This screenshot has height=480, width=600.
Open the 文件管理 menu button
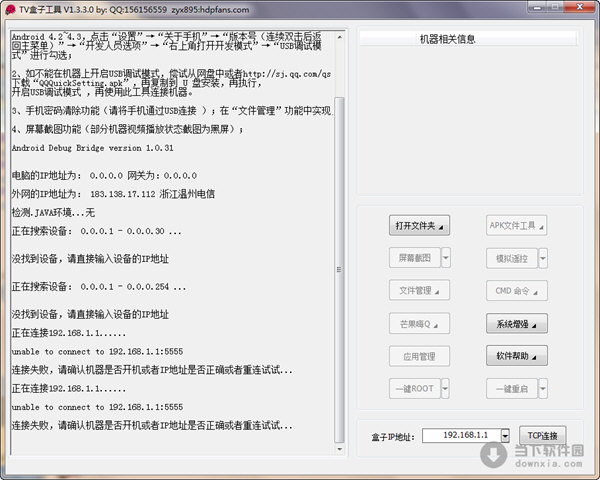coord(419,291)
